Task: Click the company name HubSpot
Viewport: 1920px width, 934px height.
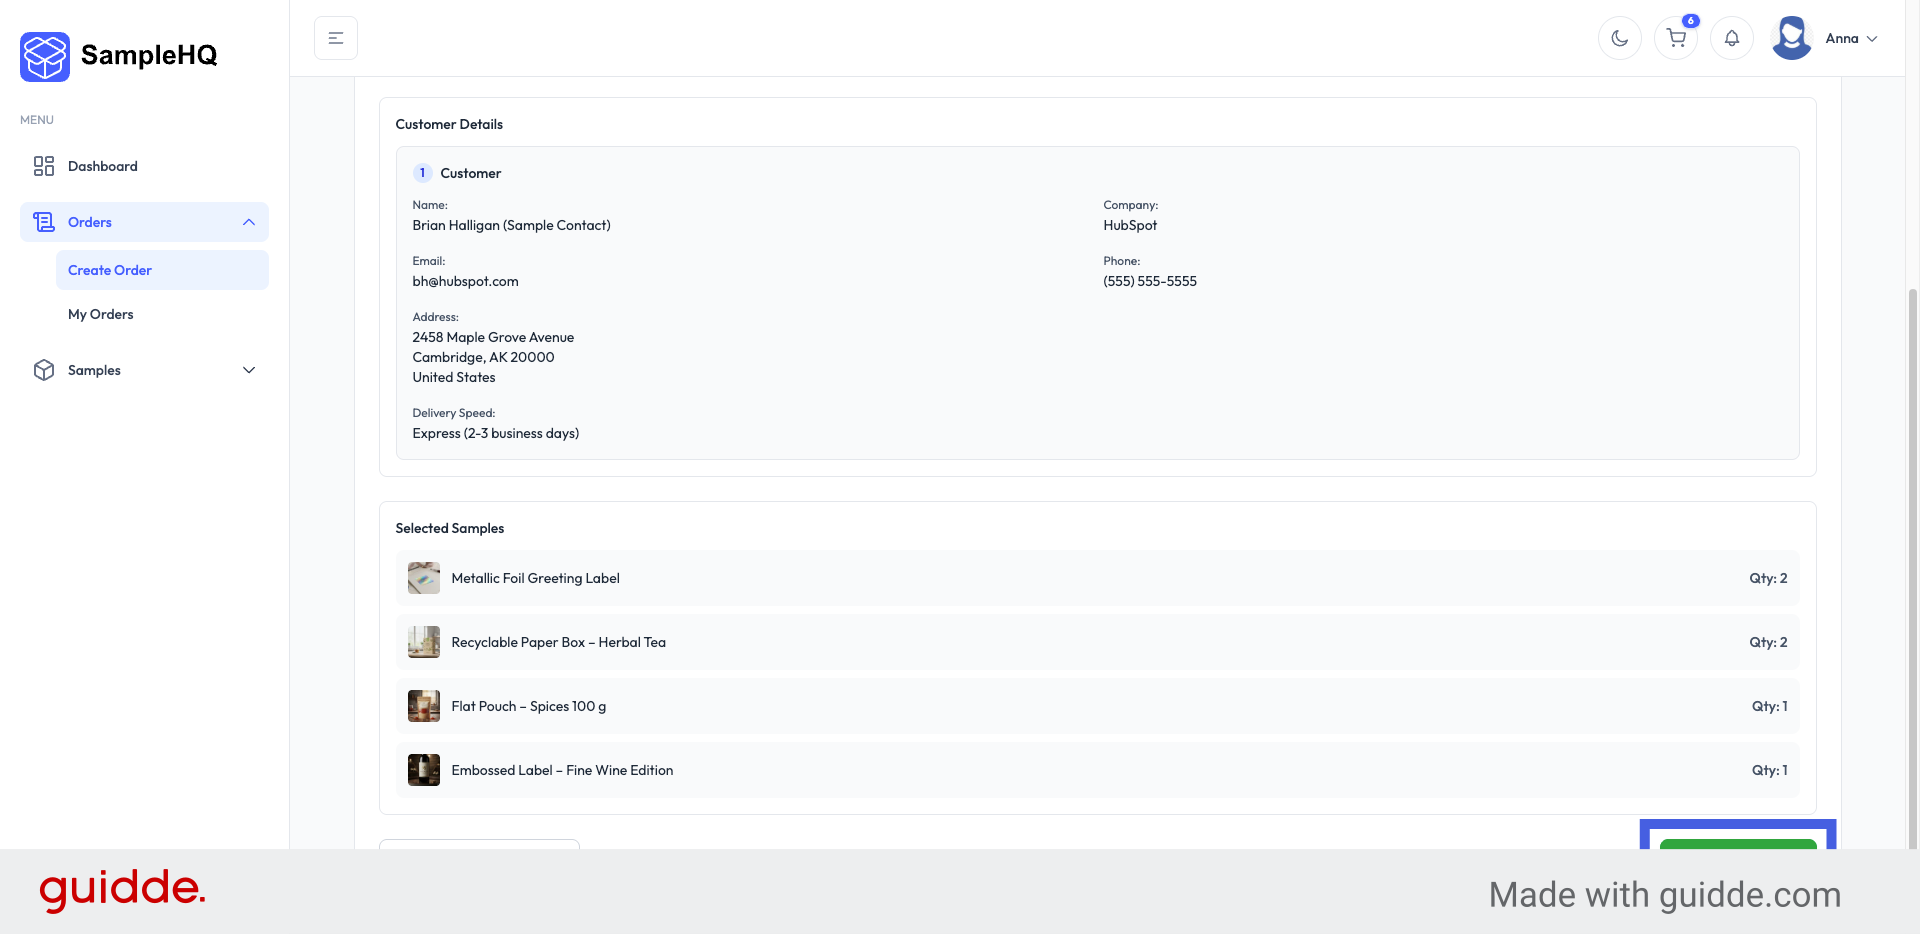Action: [x=1130, y=225]
